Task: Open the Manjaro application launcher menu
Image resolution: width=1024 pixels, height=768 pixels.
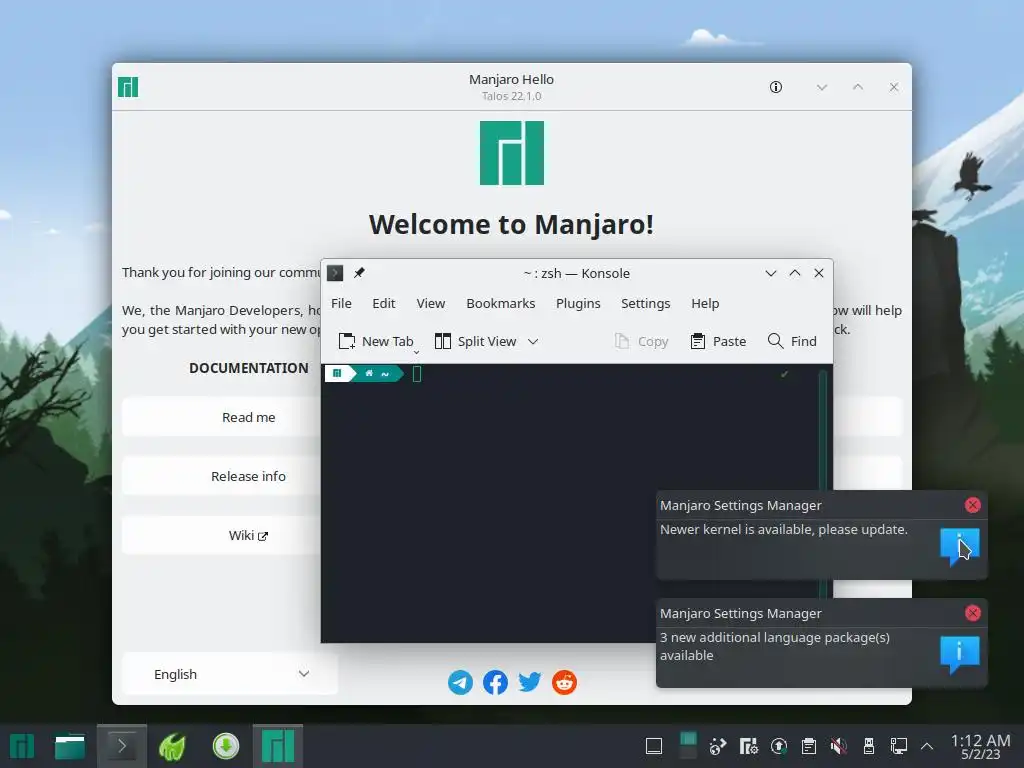Action: [22, 746]
